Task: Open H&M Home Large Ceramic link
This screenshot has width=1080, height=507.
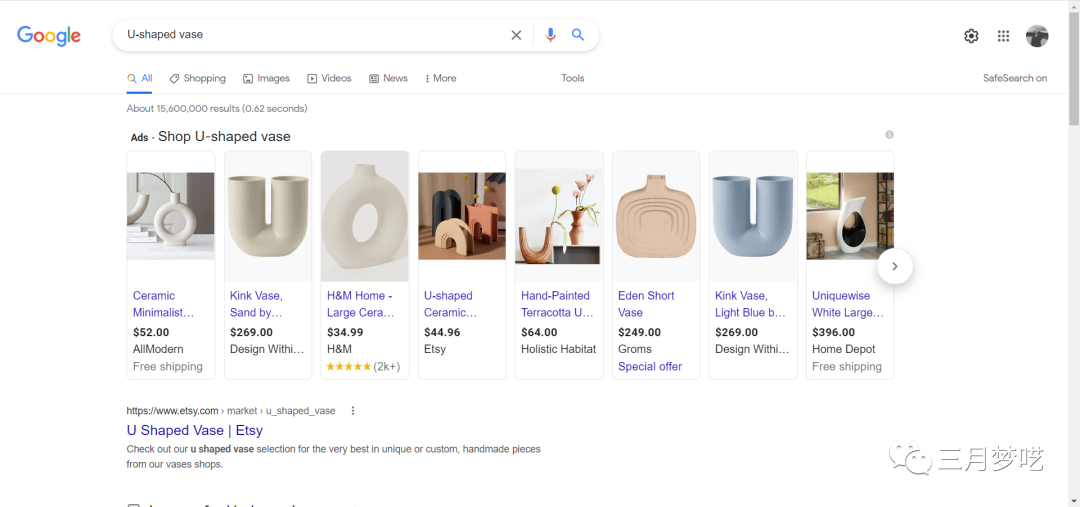Action: pyautogui.click(x=361, y=304)
